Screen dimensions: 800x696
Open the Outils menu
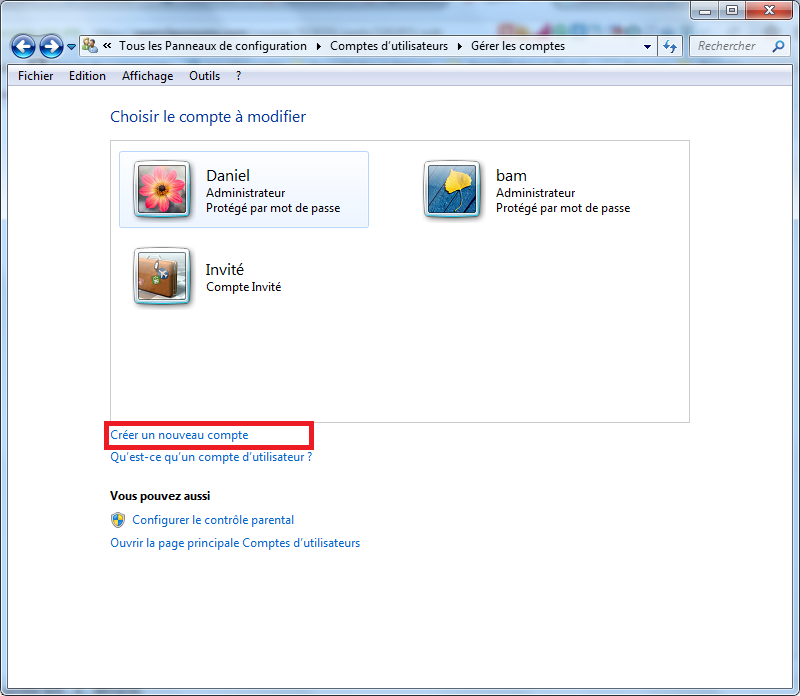[205, 76]
